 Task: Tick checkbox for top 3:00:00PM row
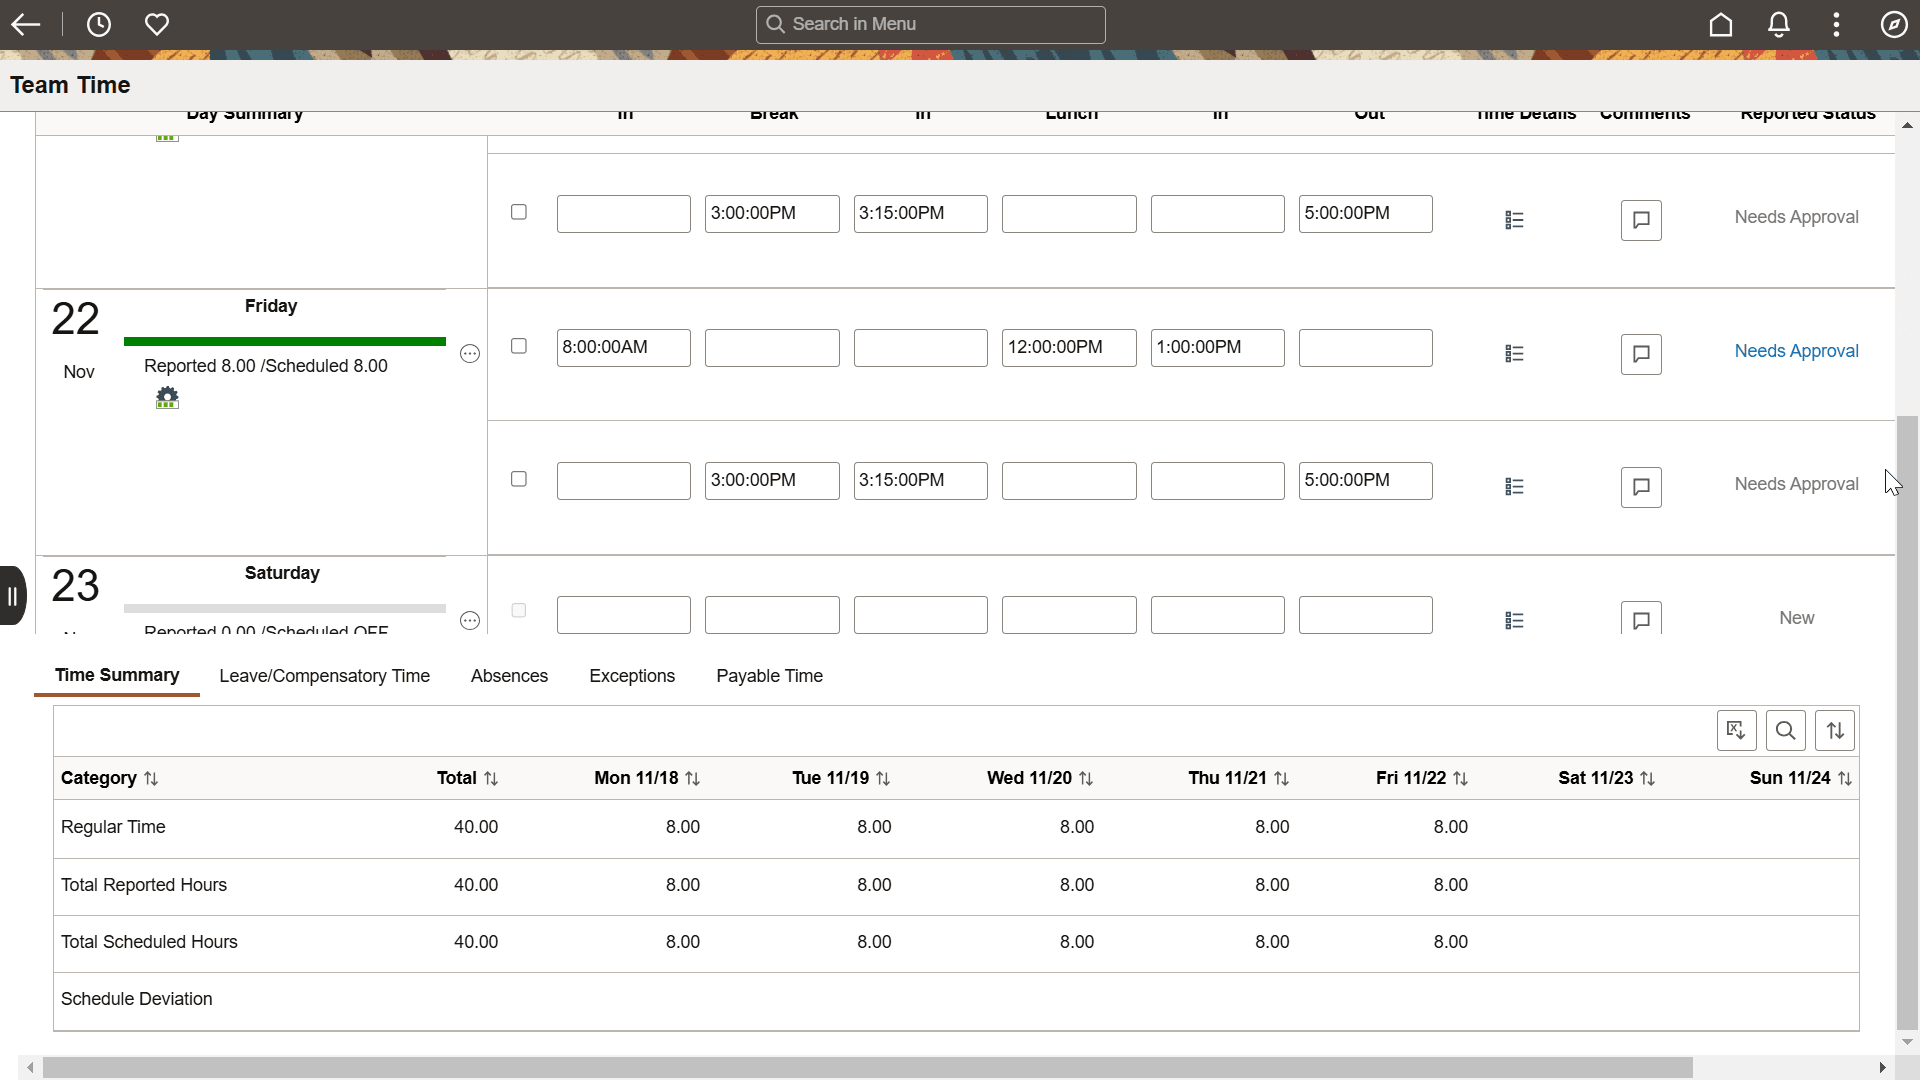(518, 212)
